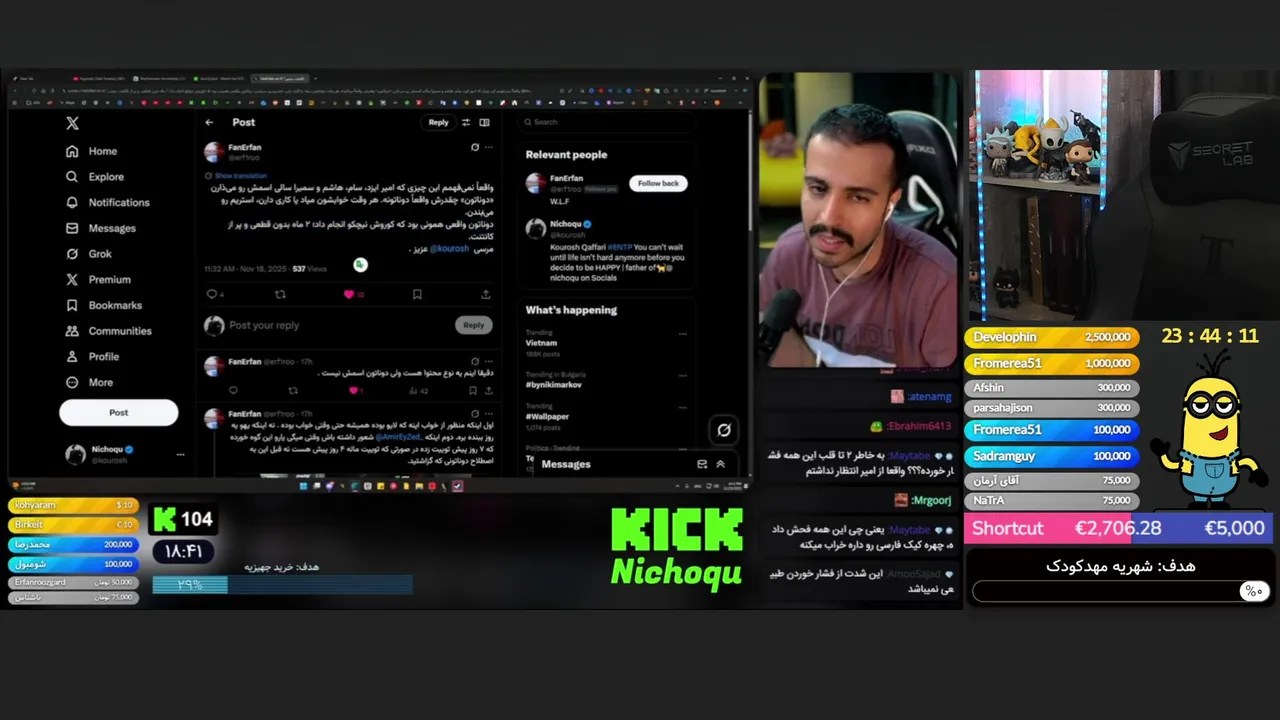
Task: Click the X logo in sidebar
Action: click(72, 123)
